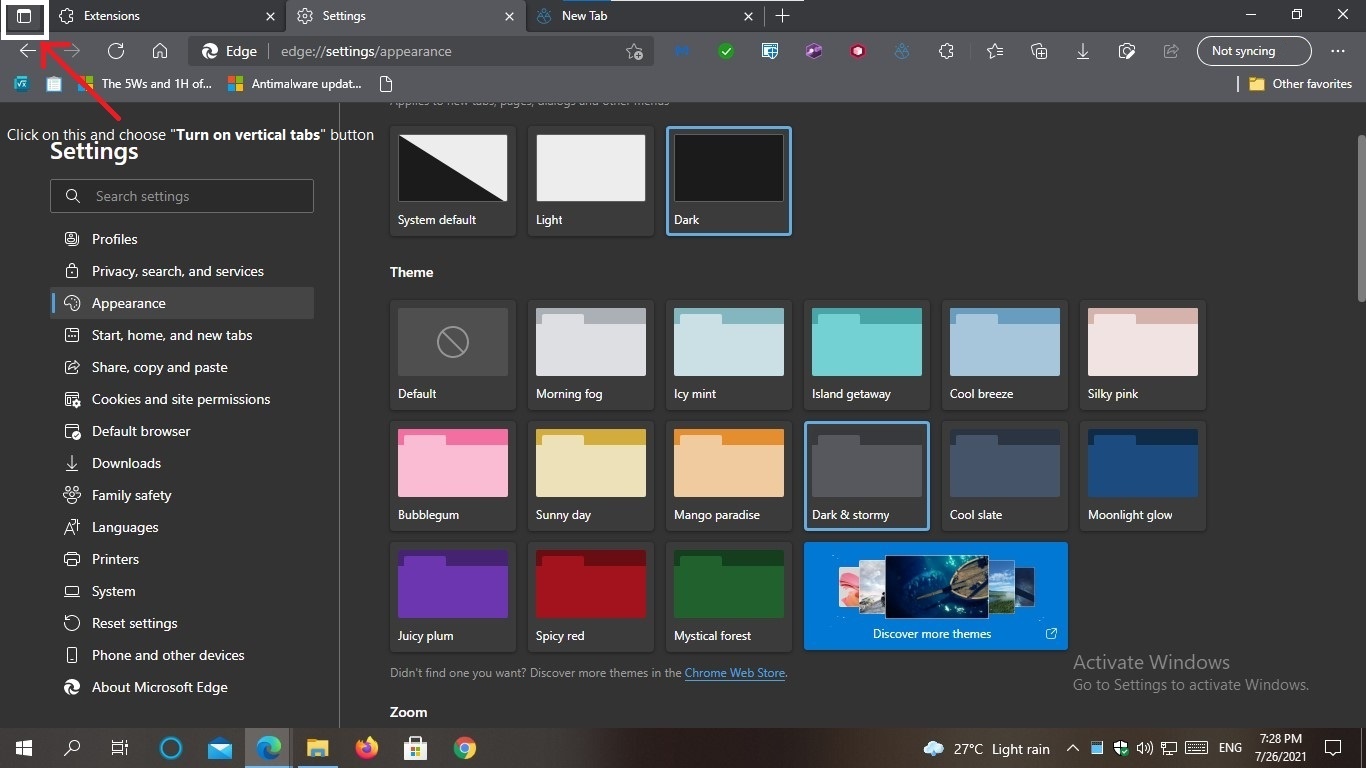
Task: Click the vertical tabs icon at top left
Action: pos(24,16)
